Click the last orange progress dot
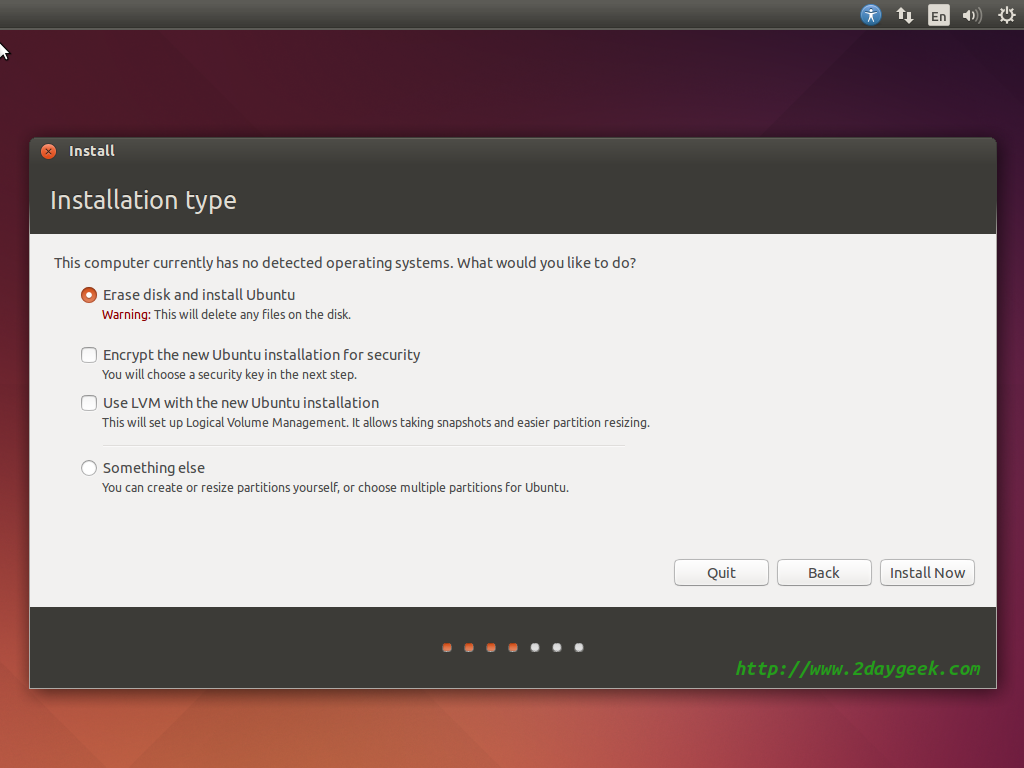This screenshot has height=768, width=1024. point(513,648)
